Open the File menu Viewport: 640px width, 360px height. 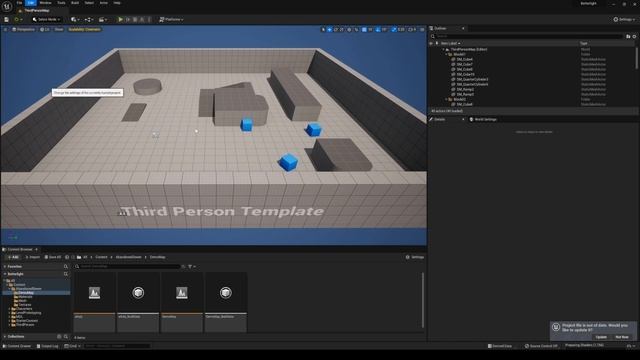click(19, 3)
